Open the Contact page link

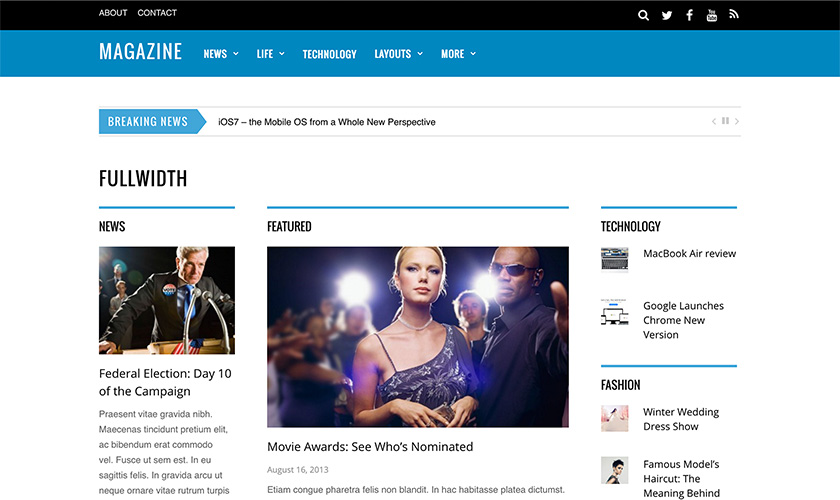(x=157, y=13)
